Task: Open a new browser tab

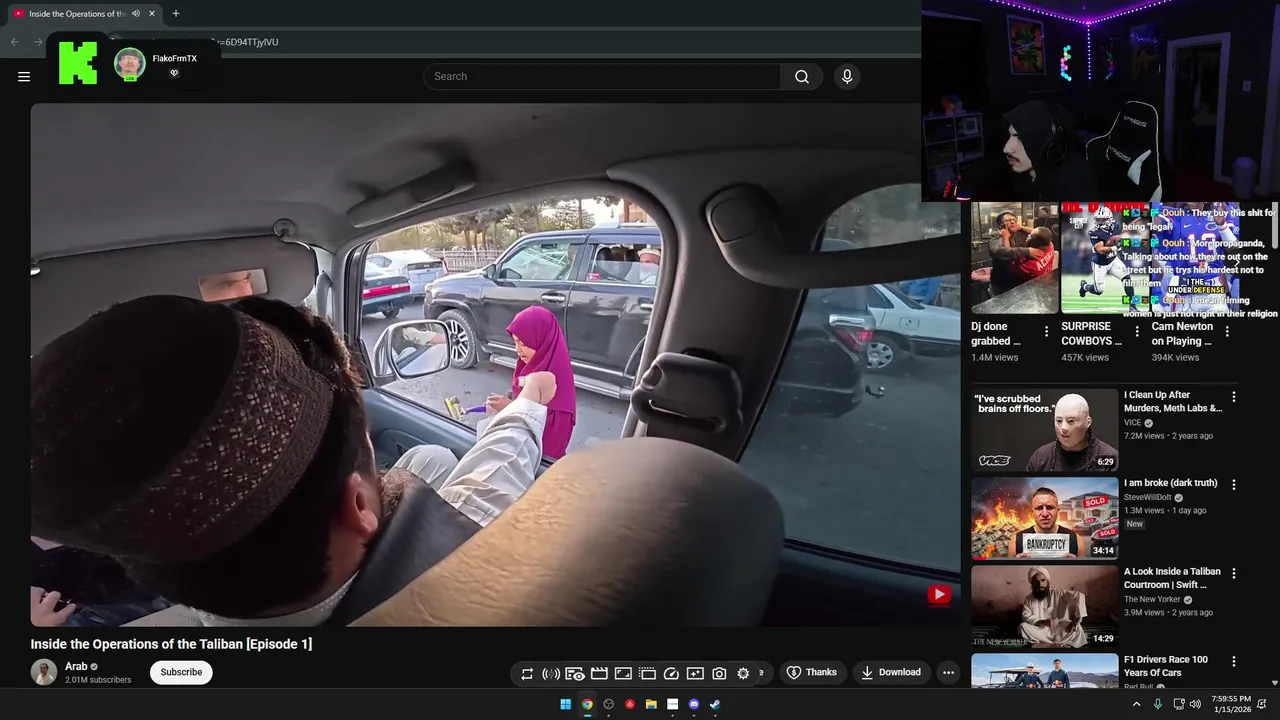Action: point(176,14)
